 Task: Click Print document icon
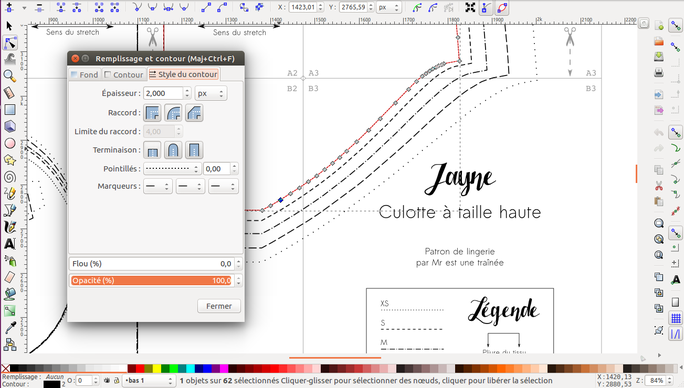click(x=659, y=72)
